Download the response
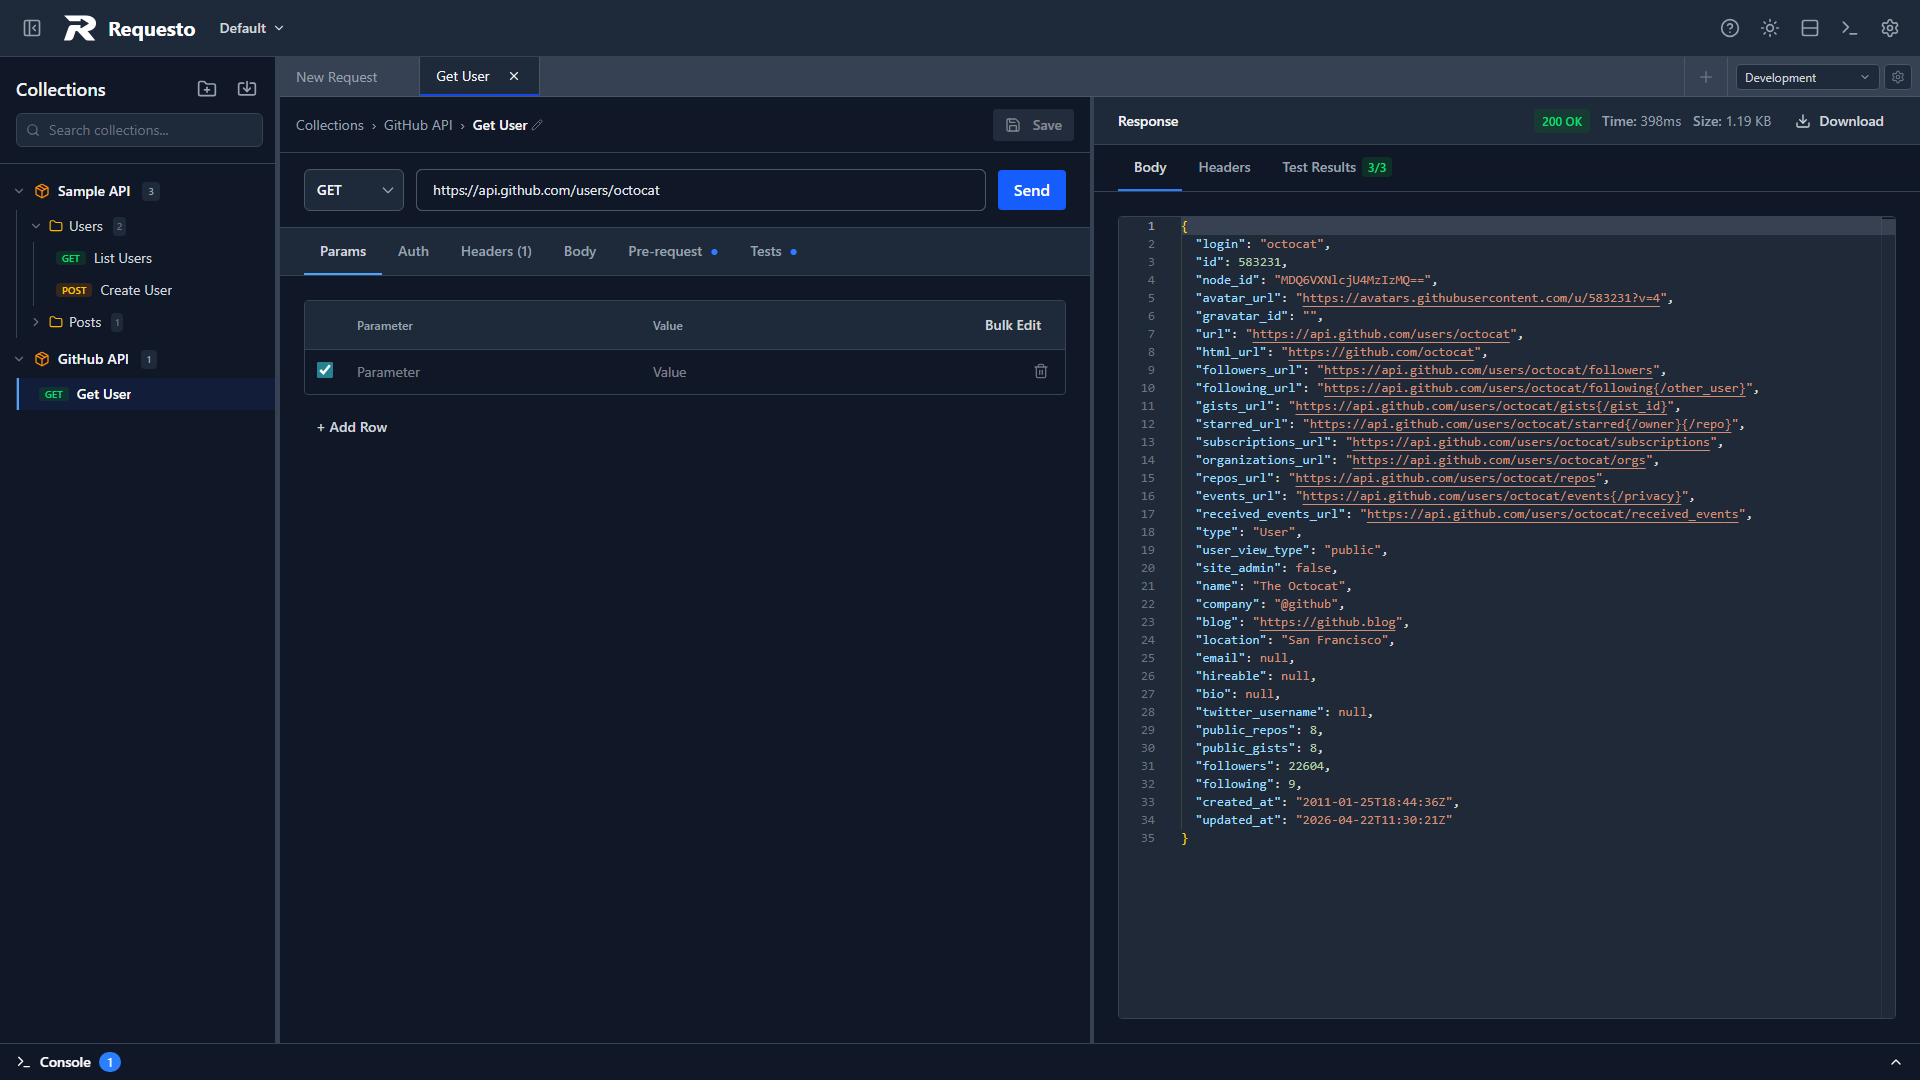1920x1080 pixels. (1839, 121)
